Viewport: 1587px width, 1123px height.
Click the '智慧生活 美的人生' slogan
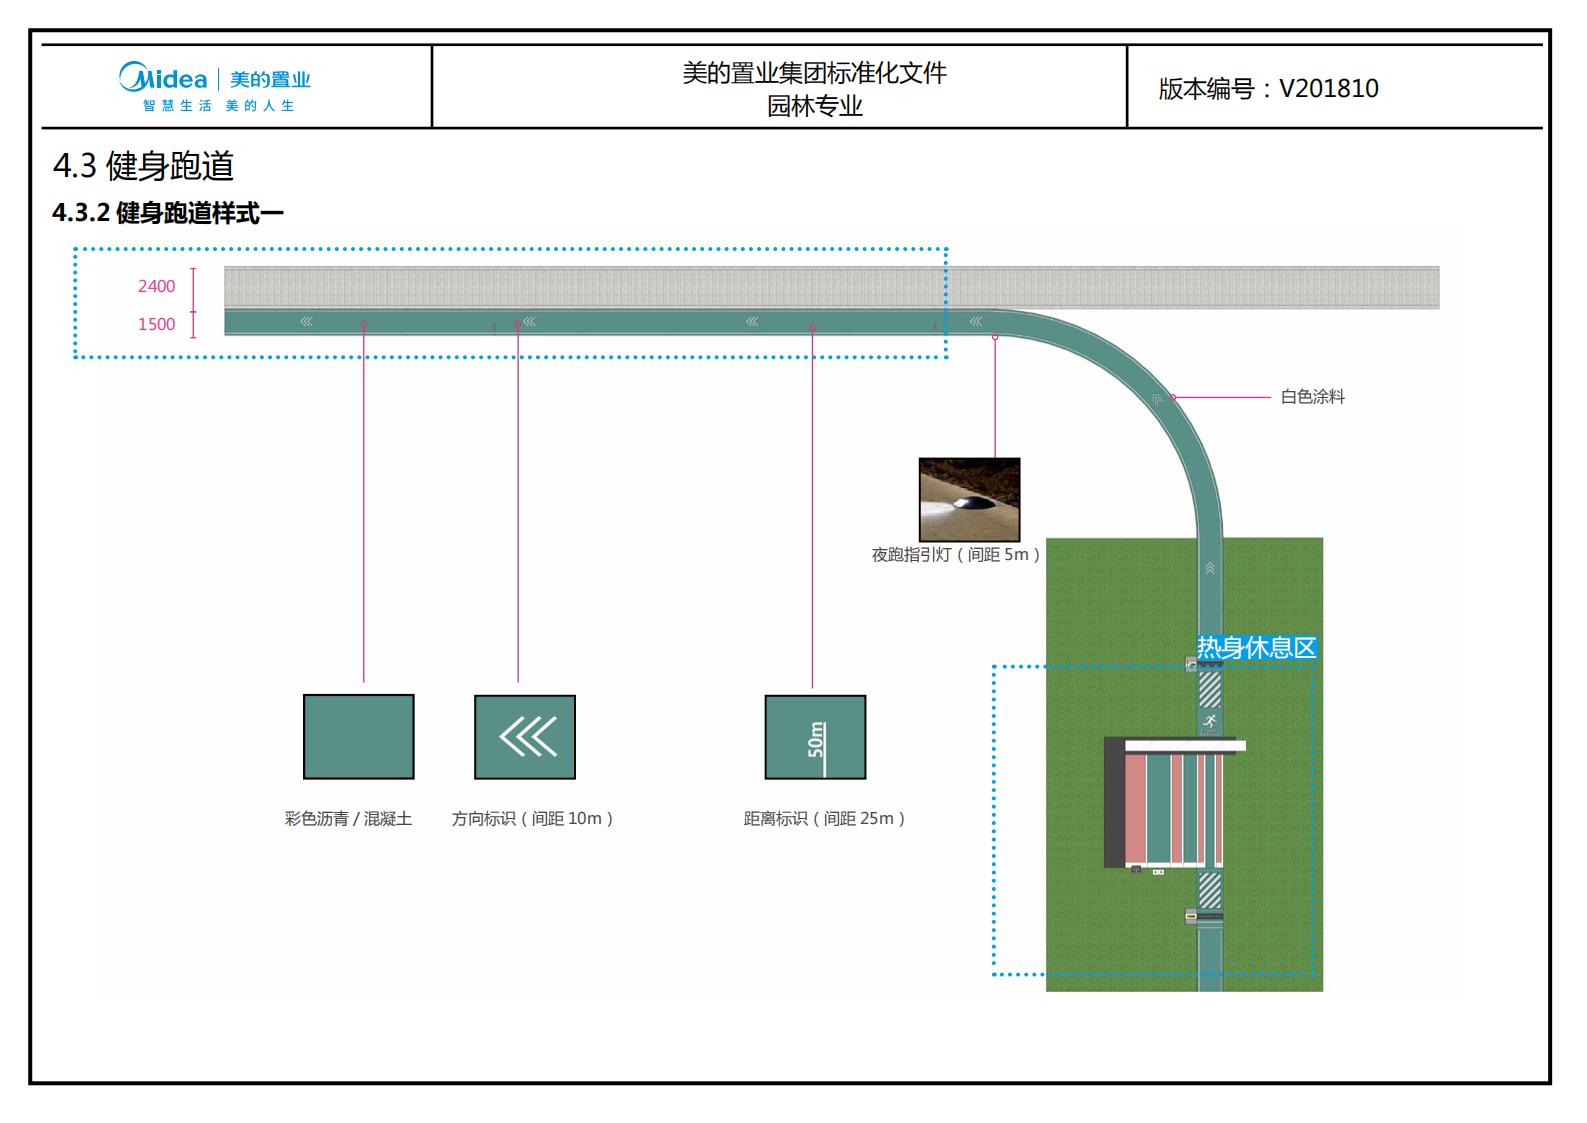218,106
